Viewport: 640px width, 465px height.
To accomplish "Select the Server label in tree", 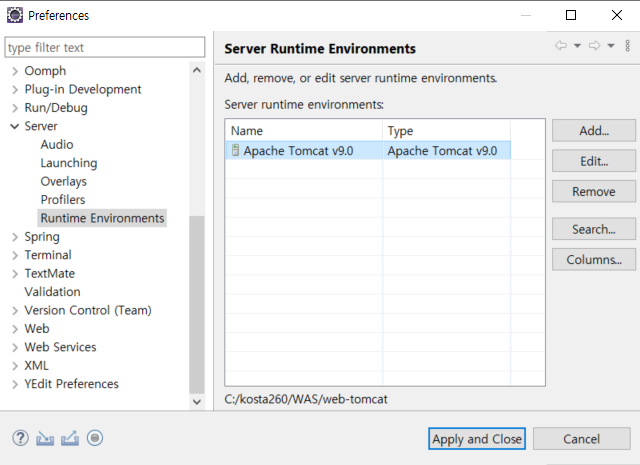I will pyautogui.click(x=41, y=126).
